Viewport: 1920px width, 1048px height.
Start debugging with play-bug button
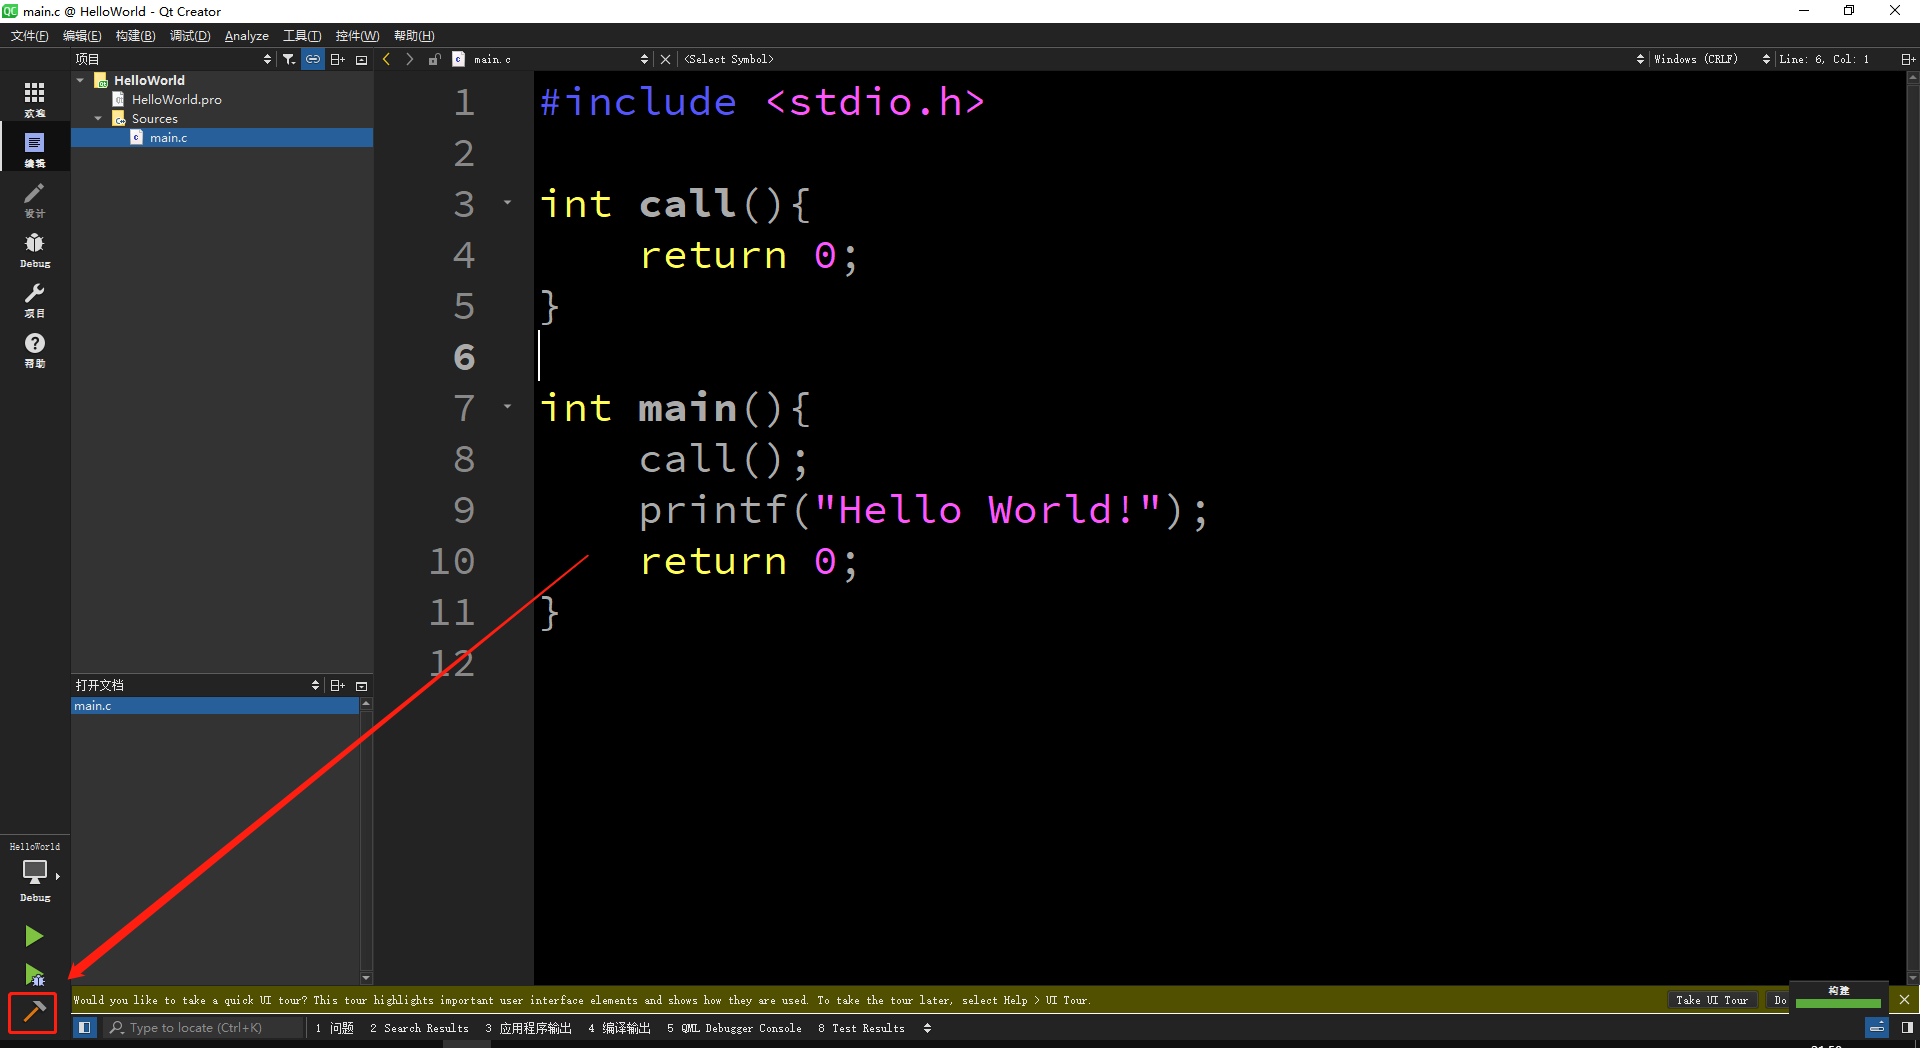point(34,975)
